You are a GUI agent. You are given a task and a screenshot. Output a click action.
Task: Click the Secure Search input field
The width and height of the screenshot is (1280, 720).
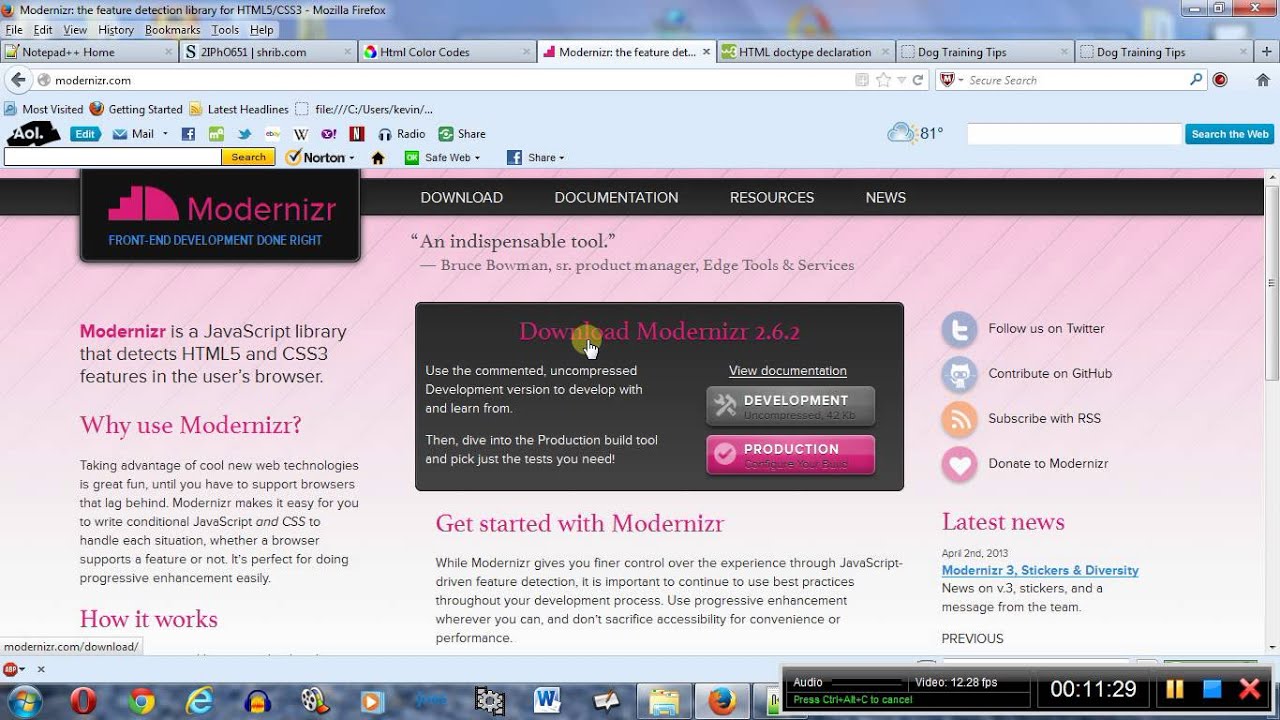[x=1077, y=80]
